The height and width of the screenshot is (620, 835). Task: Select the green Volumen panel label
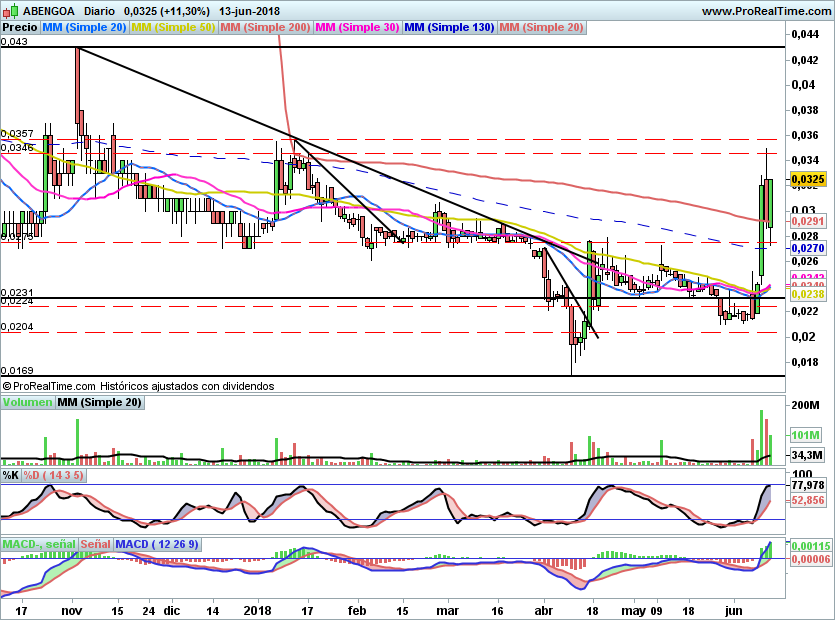[27, 402]
